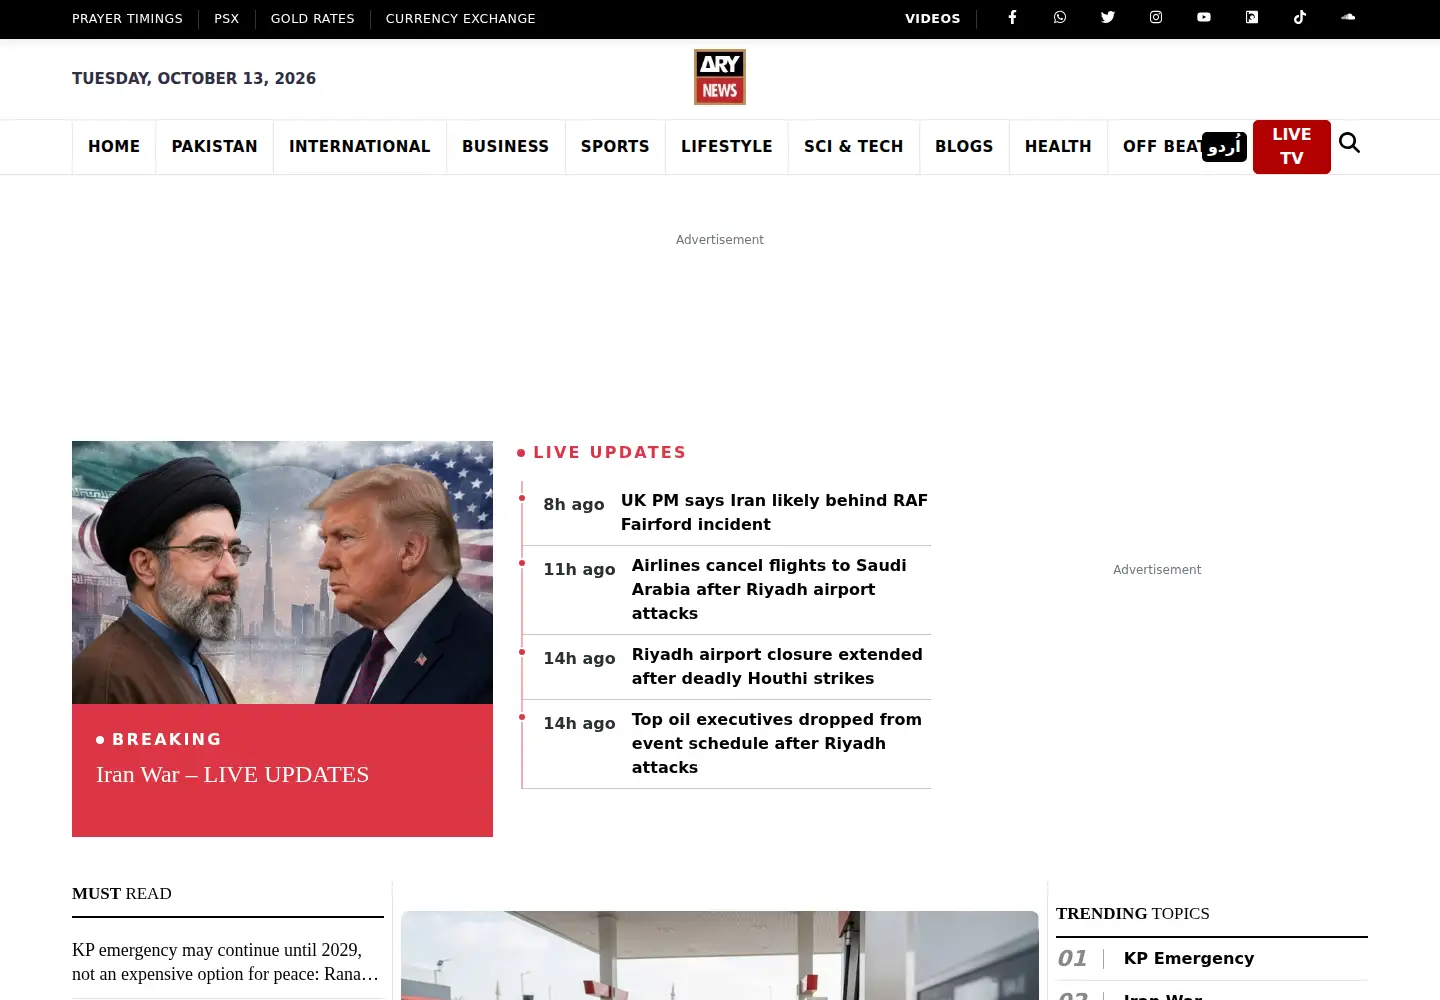View Gold Rates
Screen dimensions: 1440x1000
click(312, 18)
